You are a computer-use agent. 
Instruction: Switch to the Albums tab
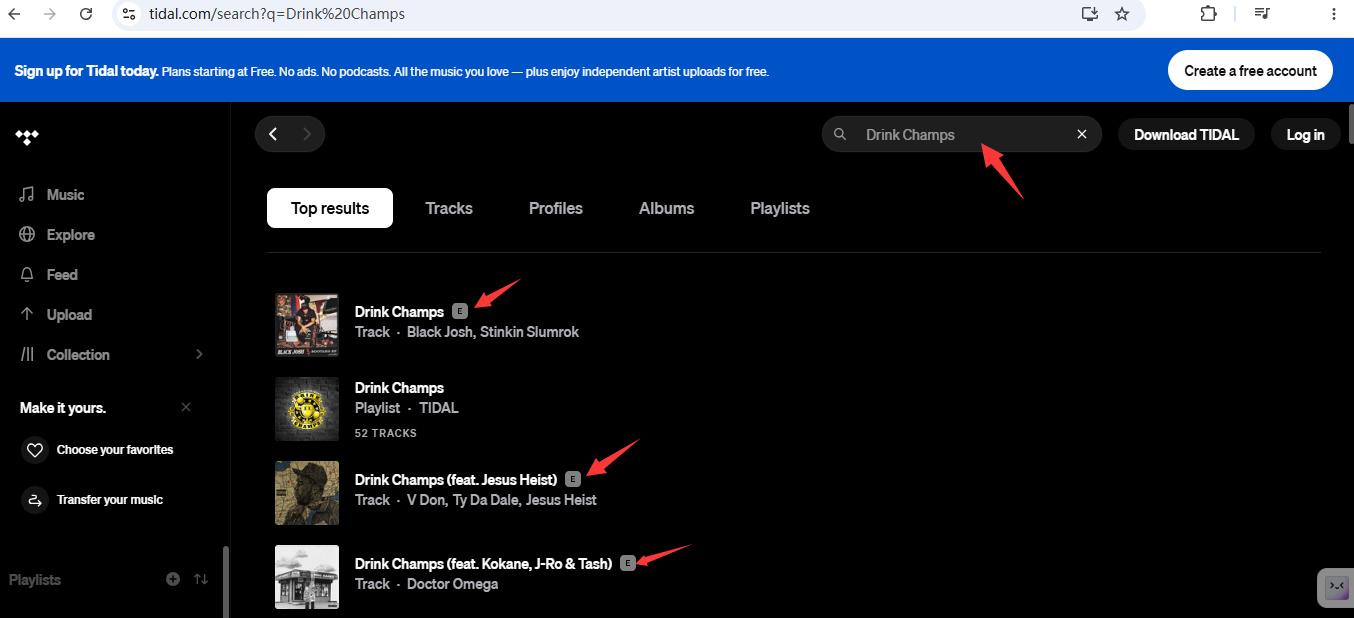(x=667, y=208)
